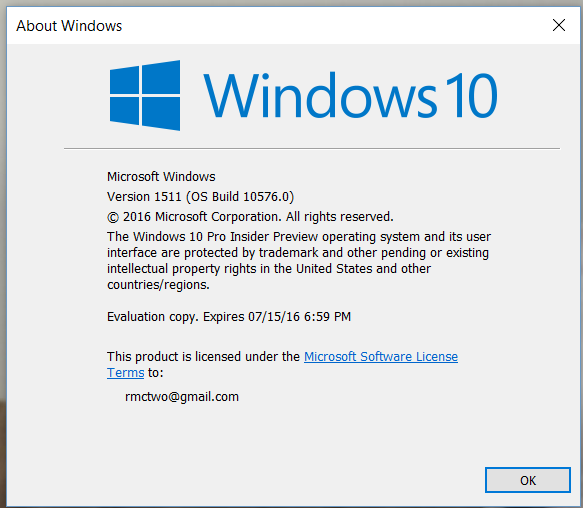Open the Microsoft Software License link
Viewport: 583px width, 508px height.
tap(381, 357)
